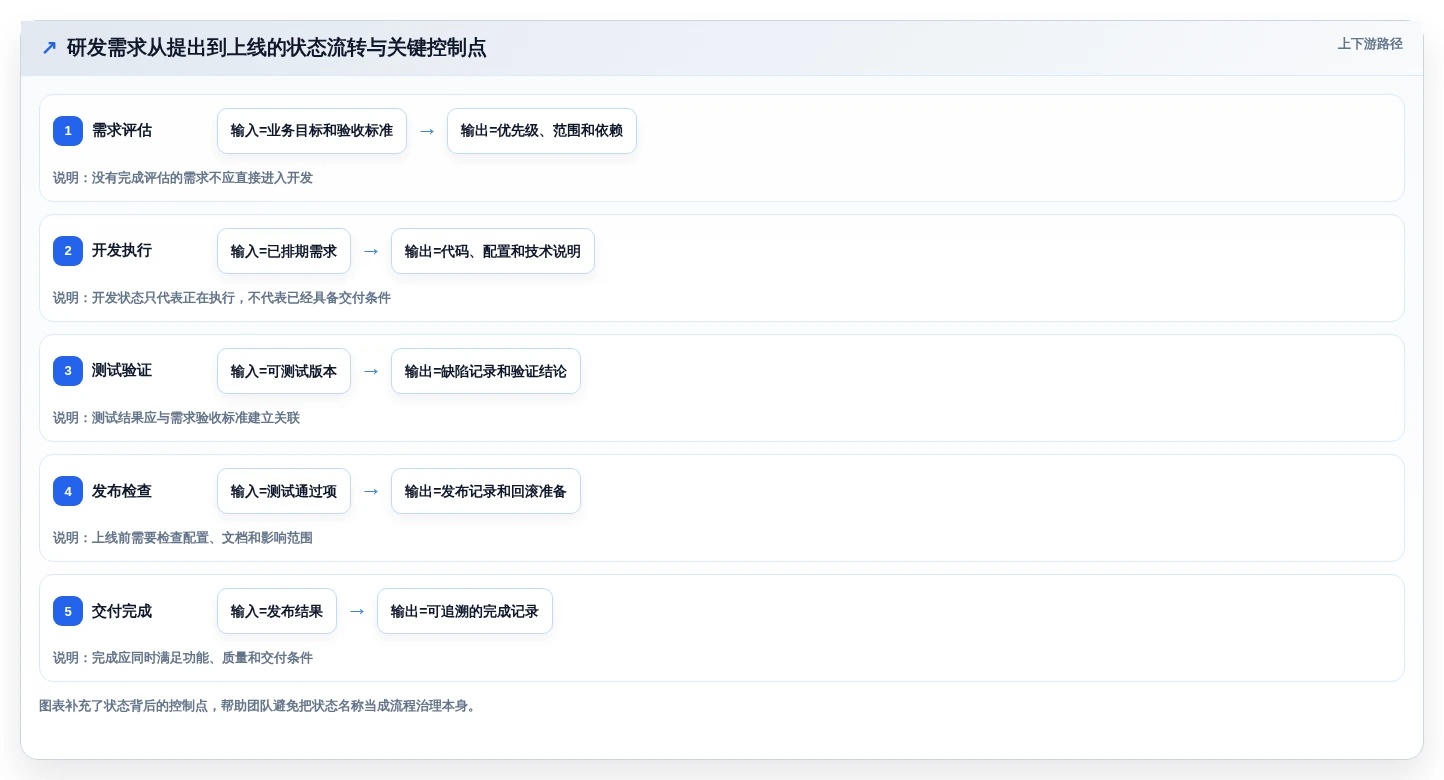Click the note 说明：上线前需要检查配置、文档和影响范围
Image resolution: width=1444 pixels, height=780 pixels.
point(183,538)
